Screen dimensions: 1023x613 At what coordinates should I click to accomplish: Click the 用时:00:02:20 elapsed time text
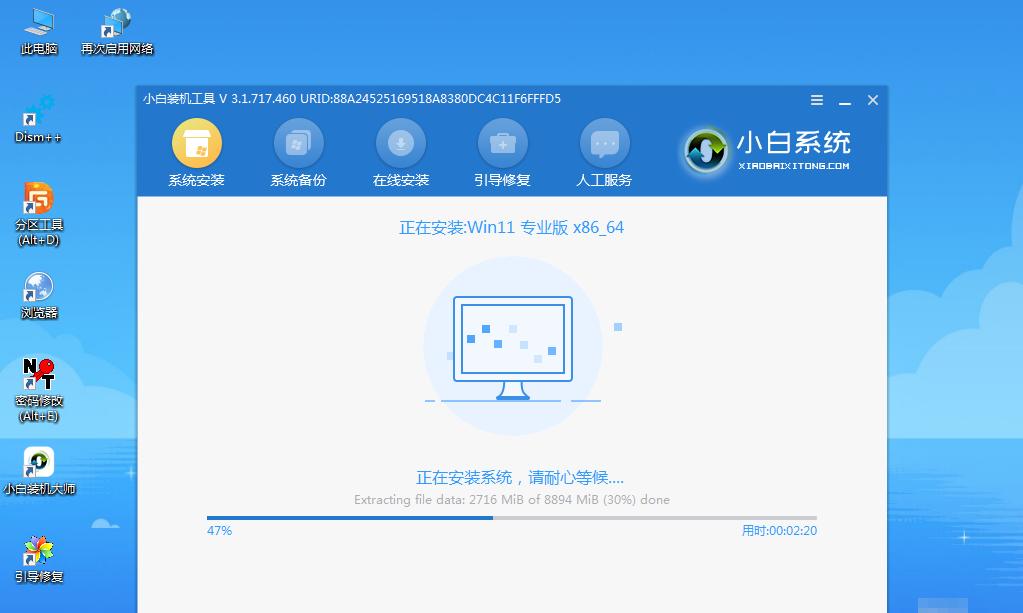tap(779, 531)
